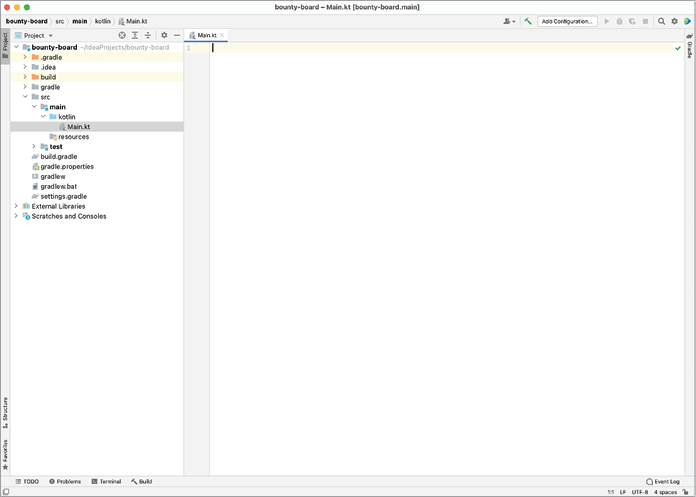Open the Event Log
Screen dimensions: 696x497
[x=664, y=481]
